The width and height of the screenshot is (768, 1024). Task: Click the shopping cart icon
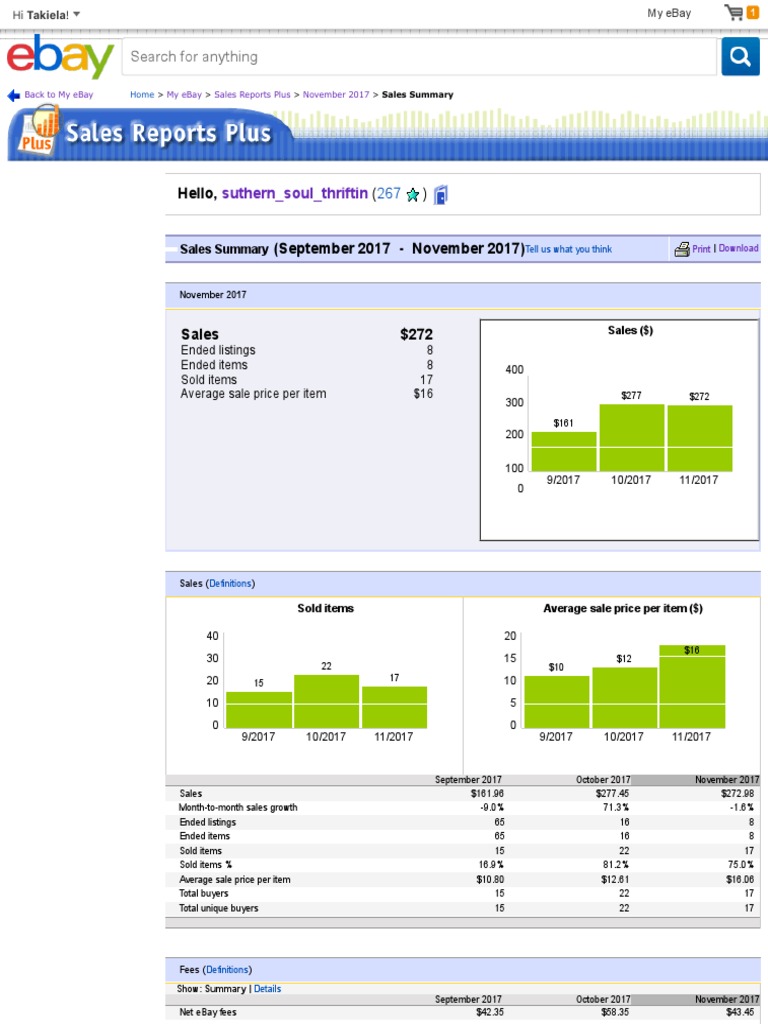[x=735, y=13]
